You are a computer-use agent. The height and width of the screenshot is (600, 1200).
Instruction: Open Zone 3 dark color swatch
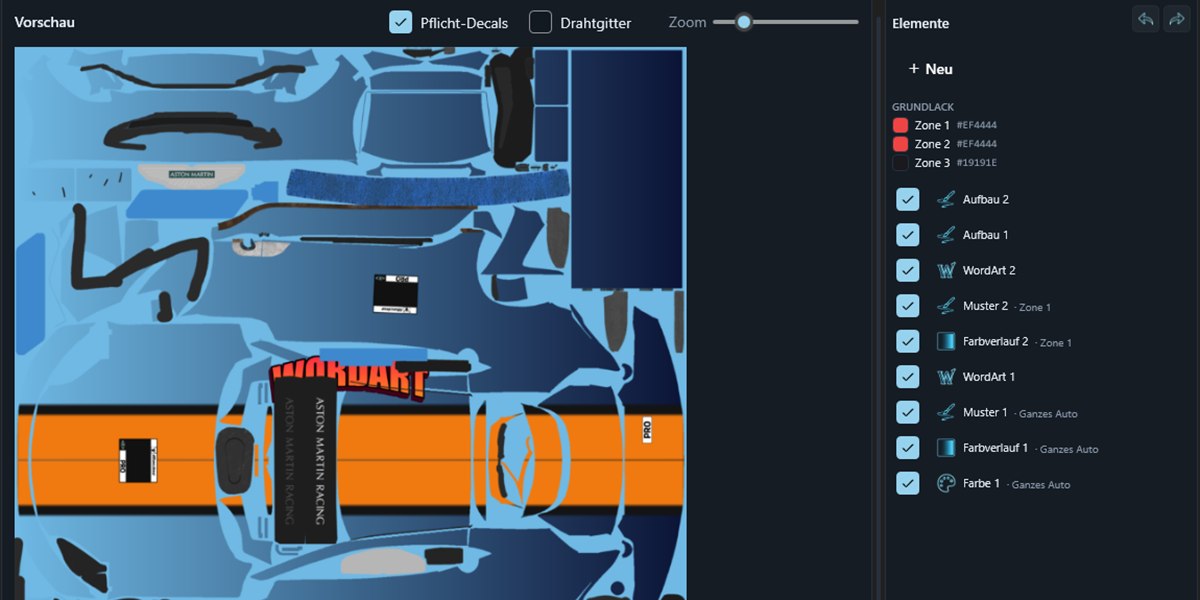click(x=900, y=162)
